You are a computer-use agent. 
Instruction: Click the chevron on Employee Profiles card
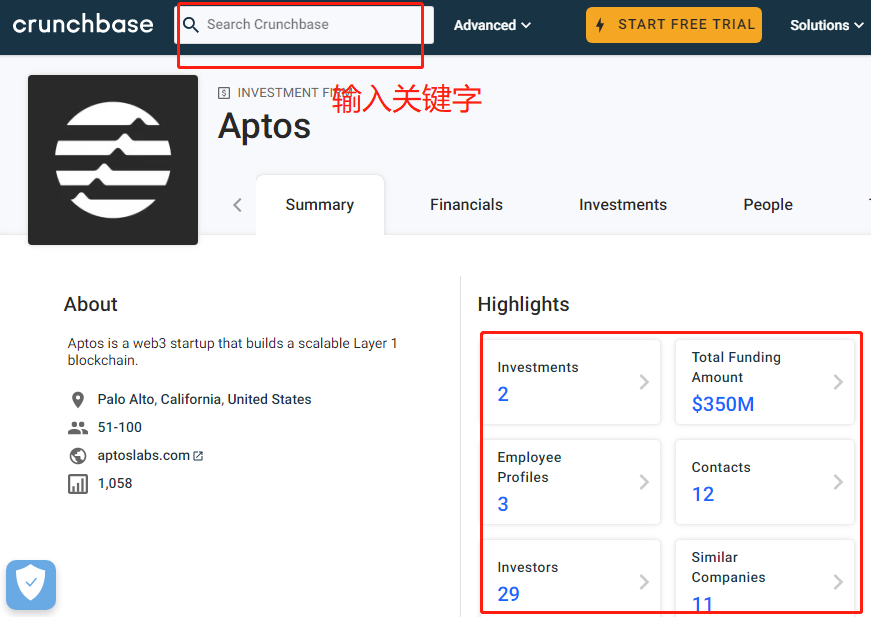(644, 482)
